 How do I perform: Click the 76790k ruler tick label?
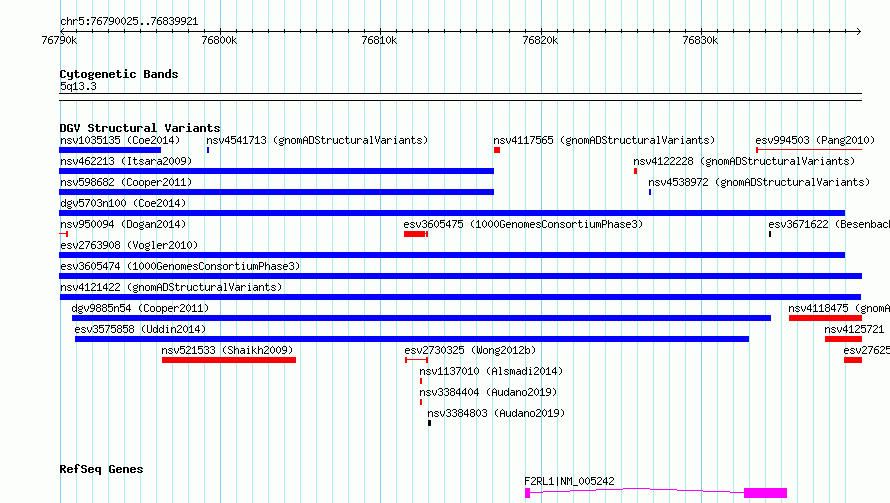coord(60,40)
